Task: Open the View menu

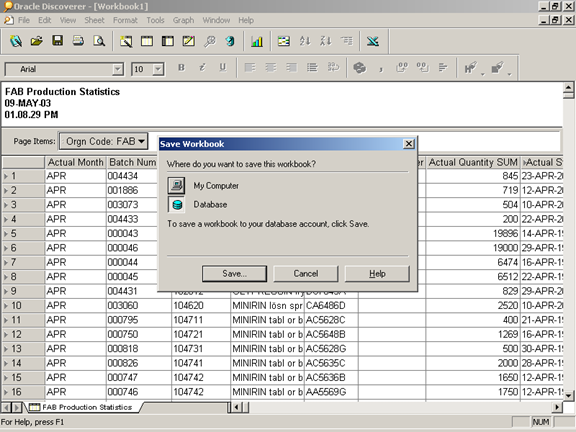Action: (68, 20)
